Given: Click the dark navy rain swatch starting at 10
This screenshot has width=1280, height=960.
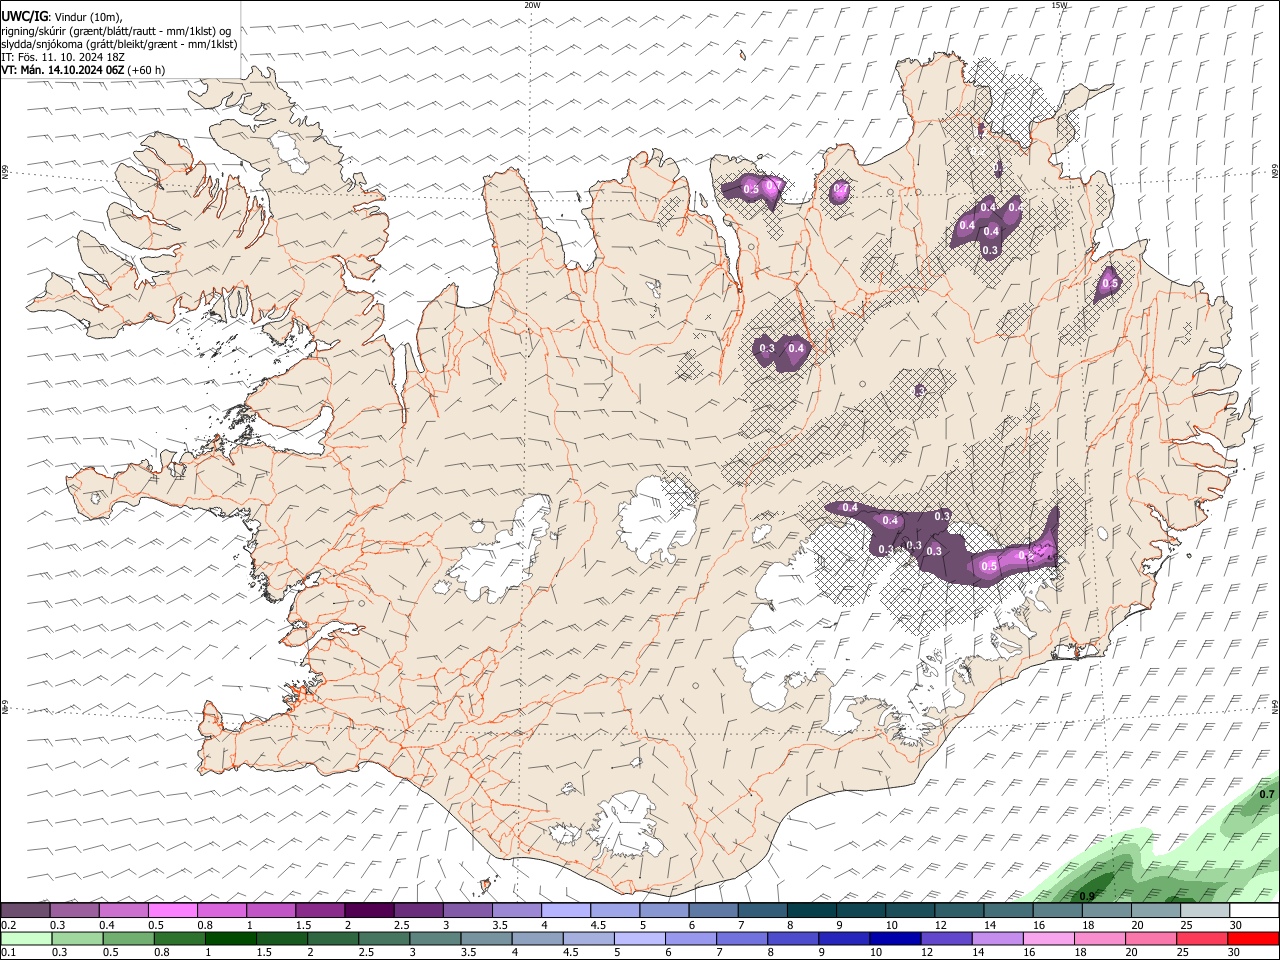Looking at the screenshot, I should (x=896, y=938).
